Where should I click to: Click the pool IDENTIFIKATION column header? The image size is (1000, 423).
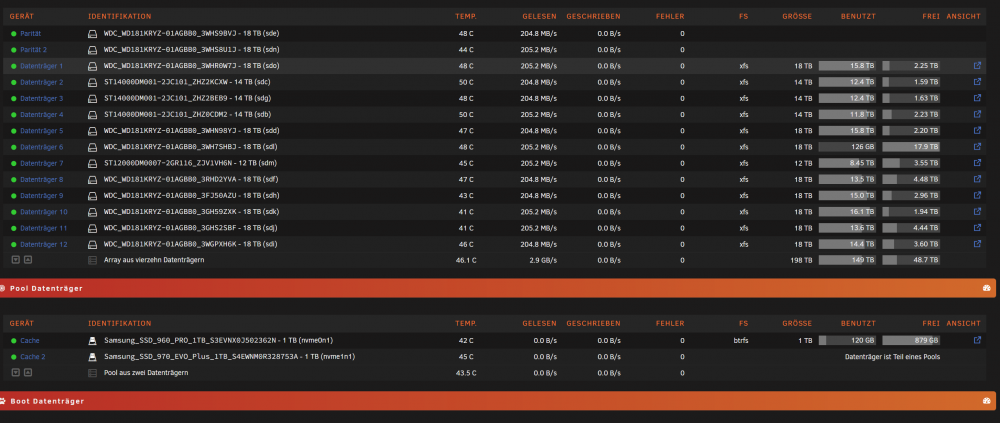coord(120,323)
